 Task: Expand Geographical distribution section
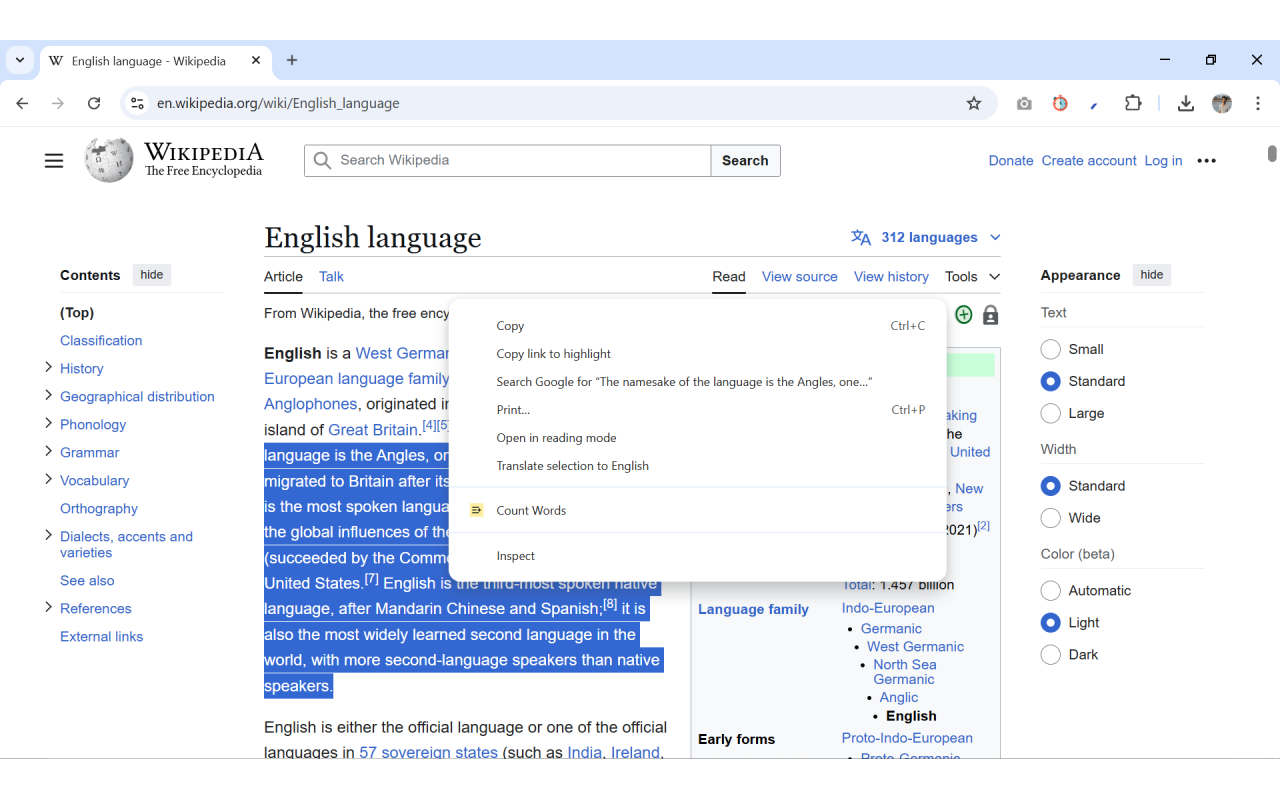48,395
